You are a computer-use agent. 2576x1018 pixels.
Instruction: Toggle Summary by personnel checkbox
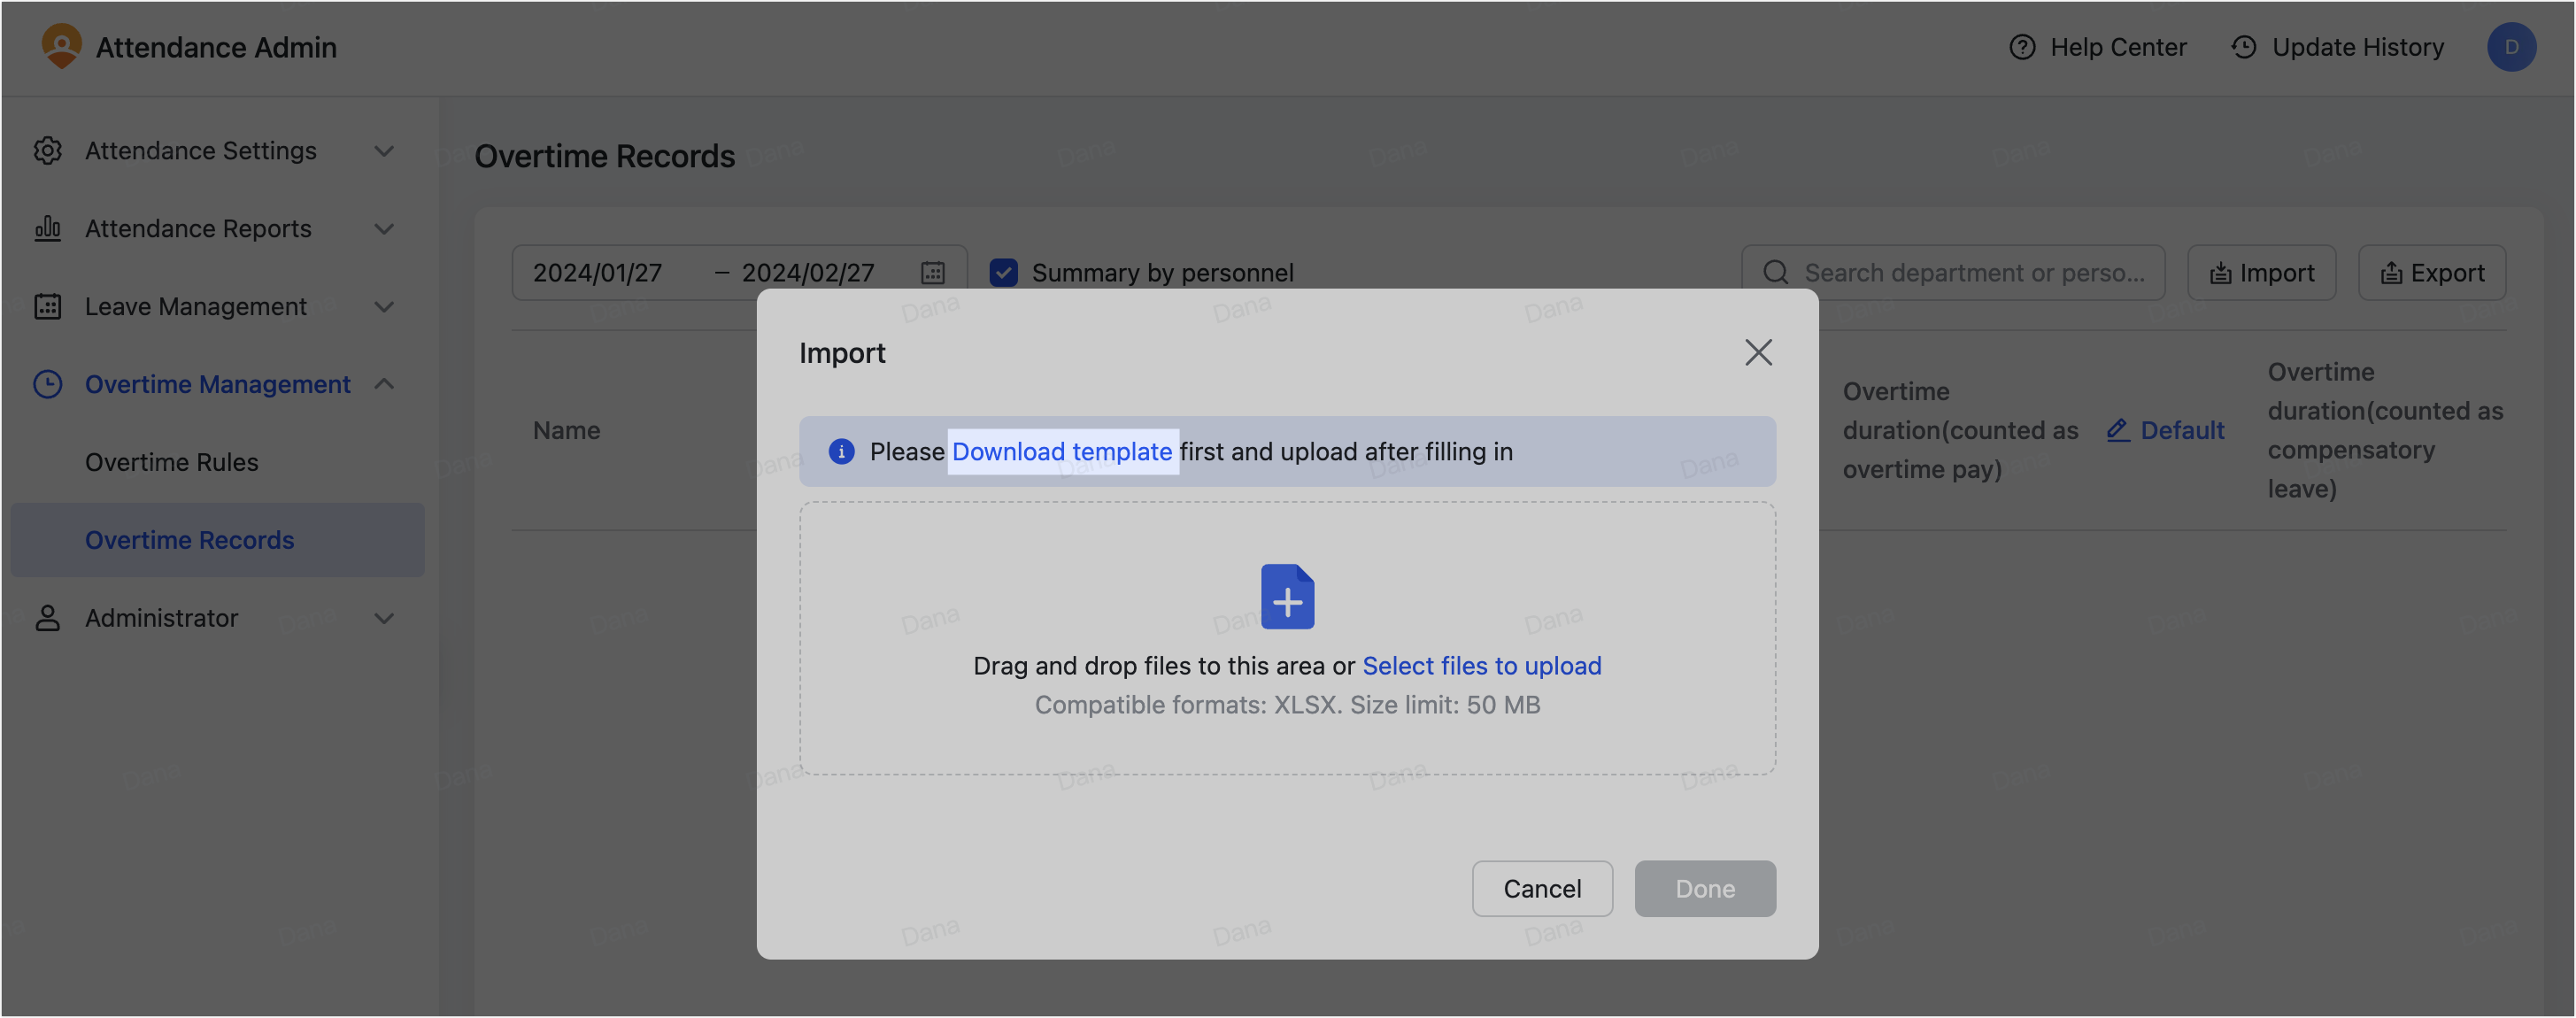[1003, 272]
